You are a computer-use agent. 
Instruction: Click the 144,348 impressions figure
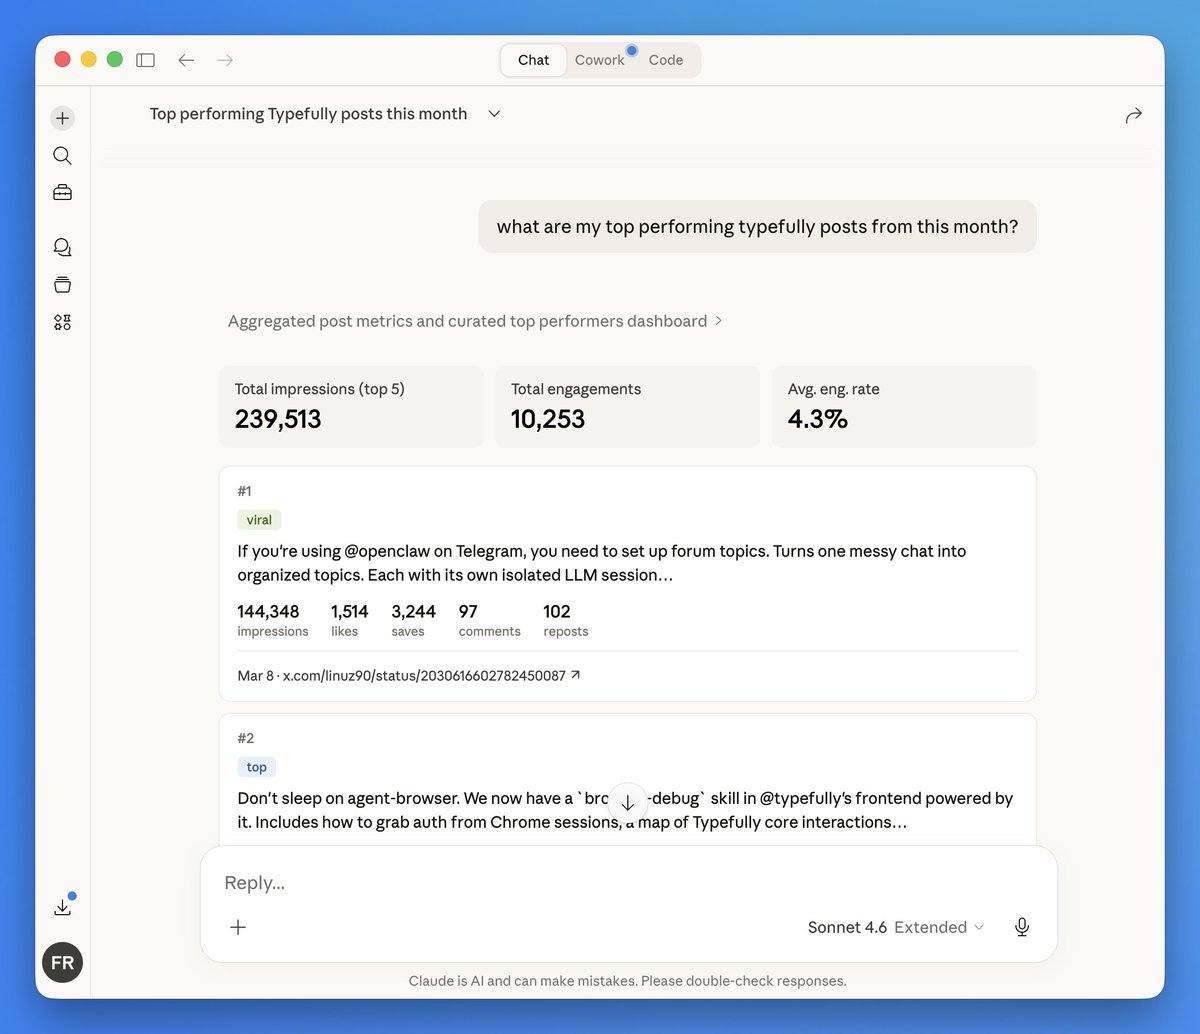click(268, 611)
